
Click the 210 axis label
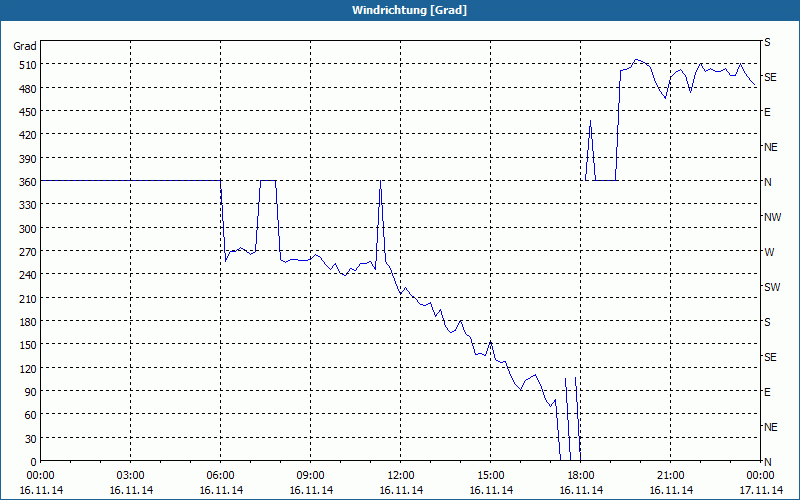(28, 298)
